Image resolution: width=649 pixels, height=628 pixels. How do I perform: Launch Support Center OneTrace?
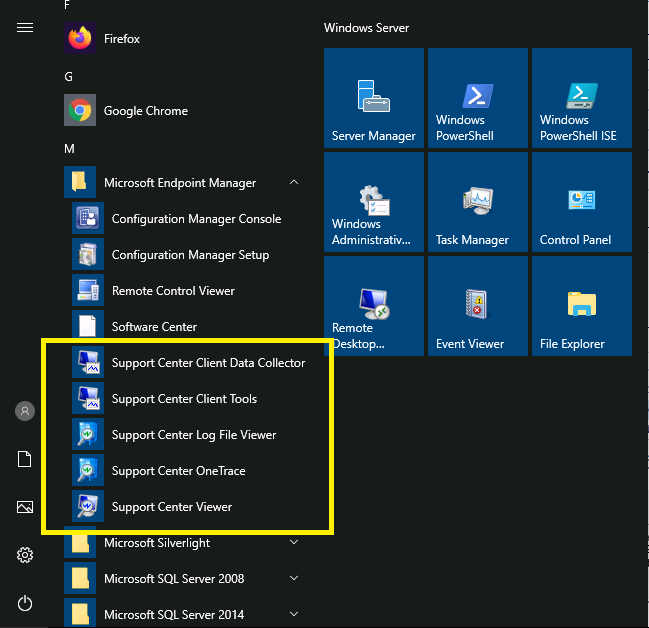(186, 471)
